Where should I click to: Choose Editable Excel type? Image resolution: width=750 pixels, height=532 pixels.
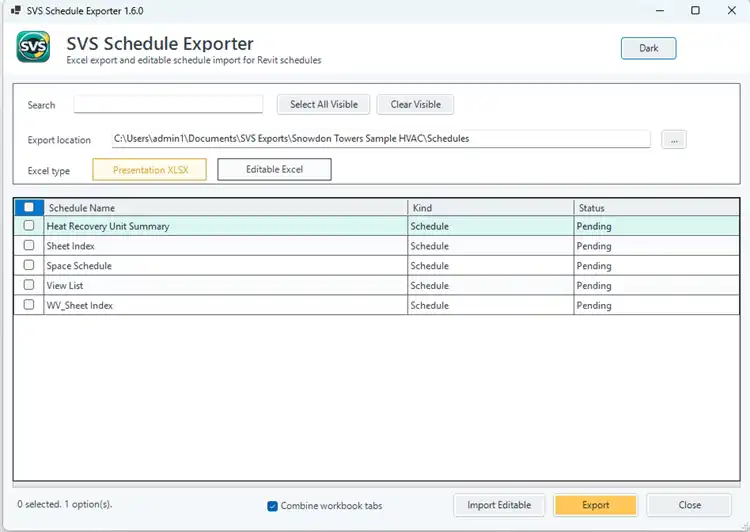pos(274,169)
